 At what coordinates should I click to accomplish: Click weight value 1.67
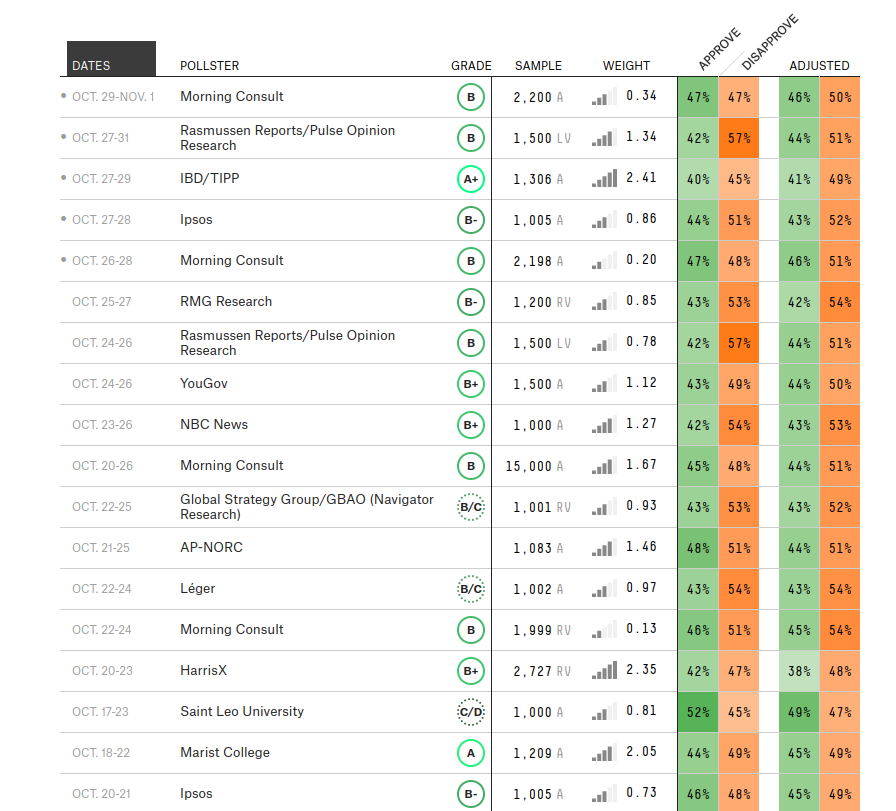coord(641,465)
